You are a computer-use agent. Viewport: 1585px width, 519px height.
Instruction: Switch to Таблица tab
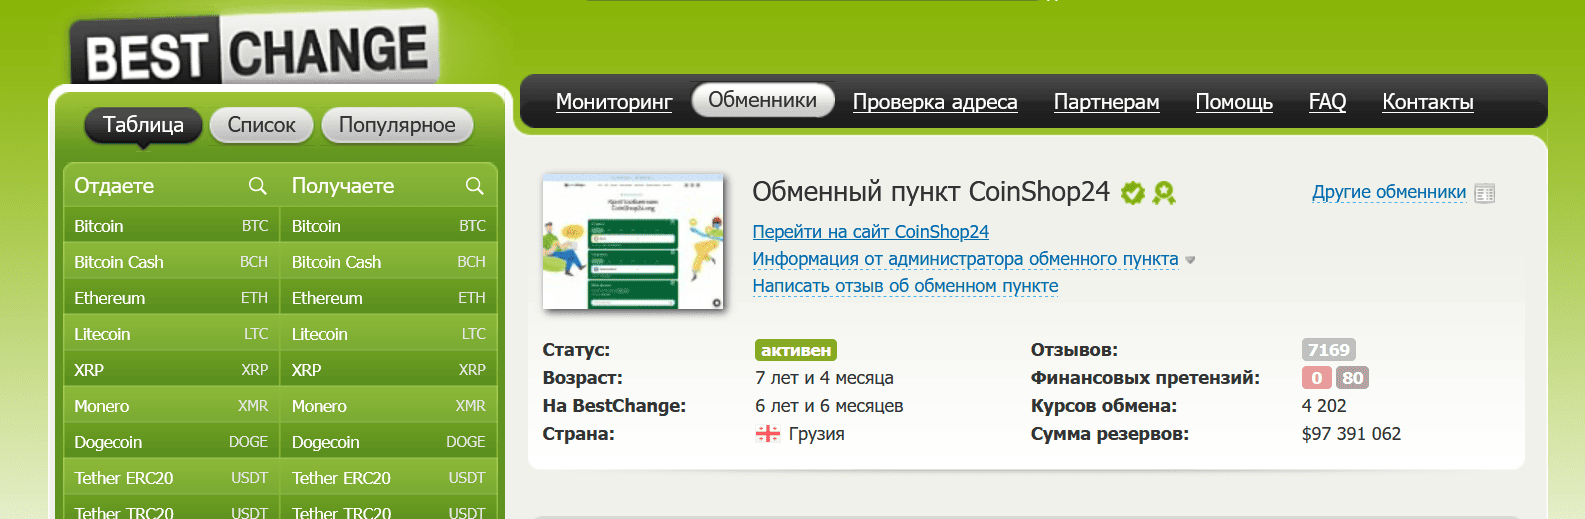click(x=143, y=125)
